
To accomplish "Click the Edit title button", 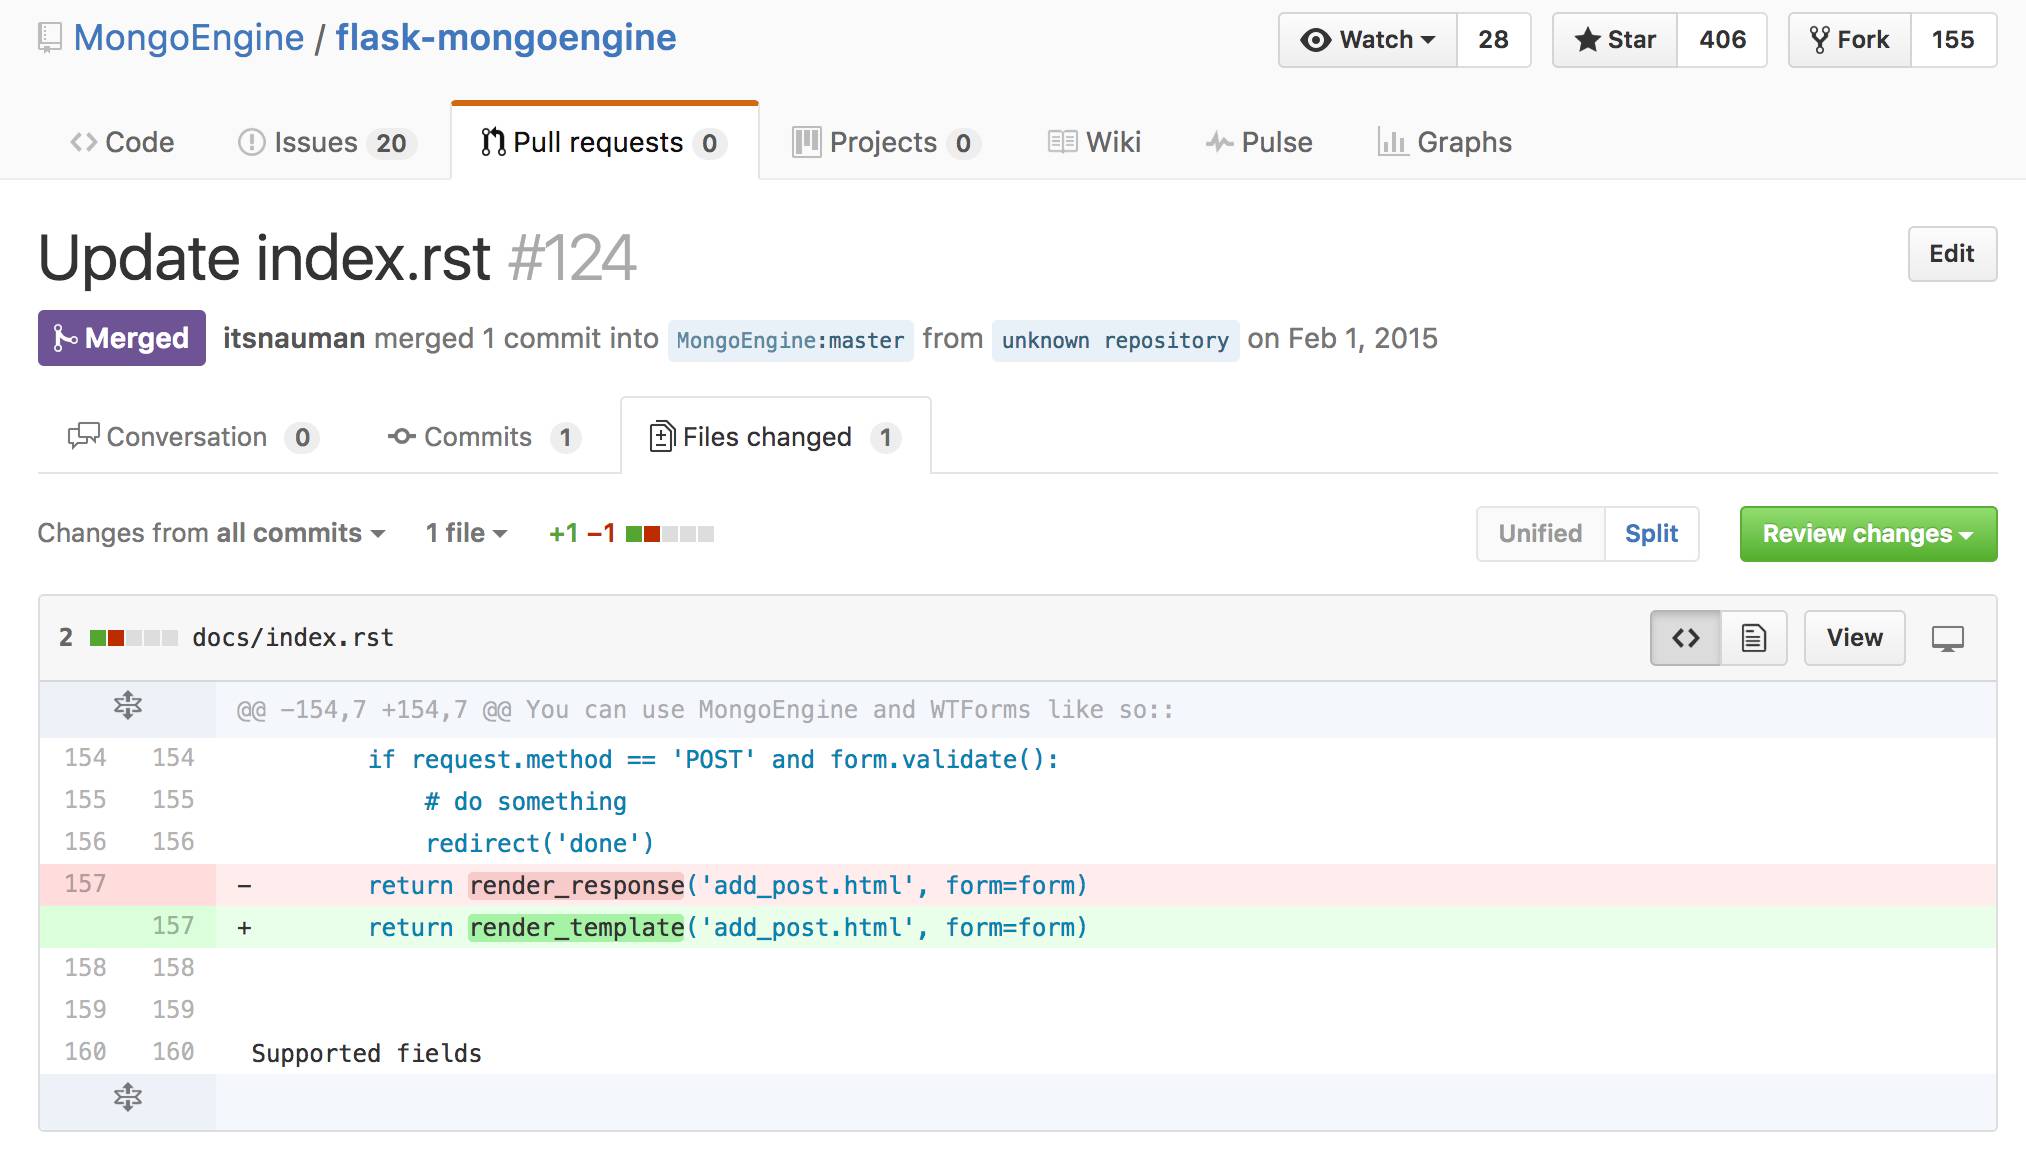I will click(x=1951, y=254).
